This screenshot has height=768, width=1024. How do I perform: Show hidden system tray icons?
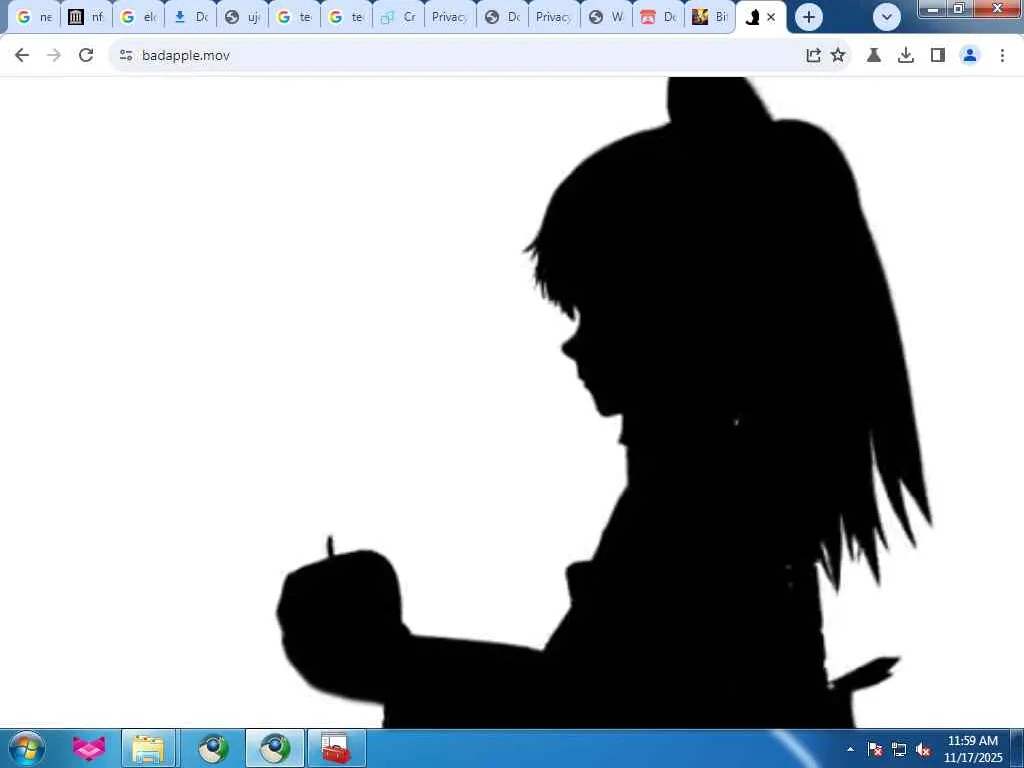point(850,749)
